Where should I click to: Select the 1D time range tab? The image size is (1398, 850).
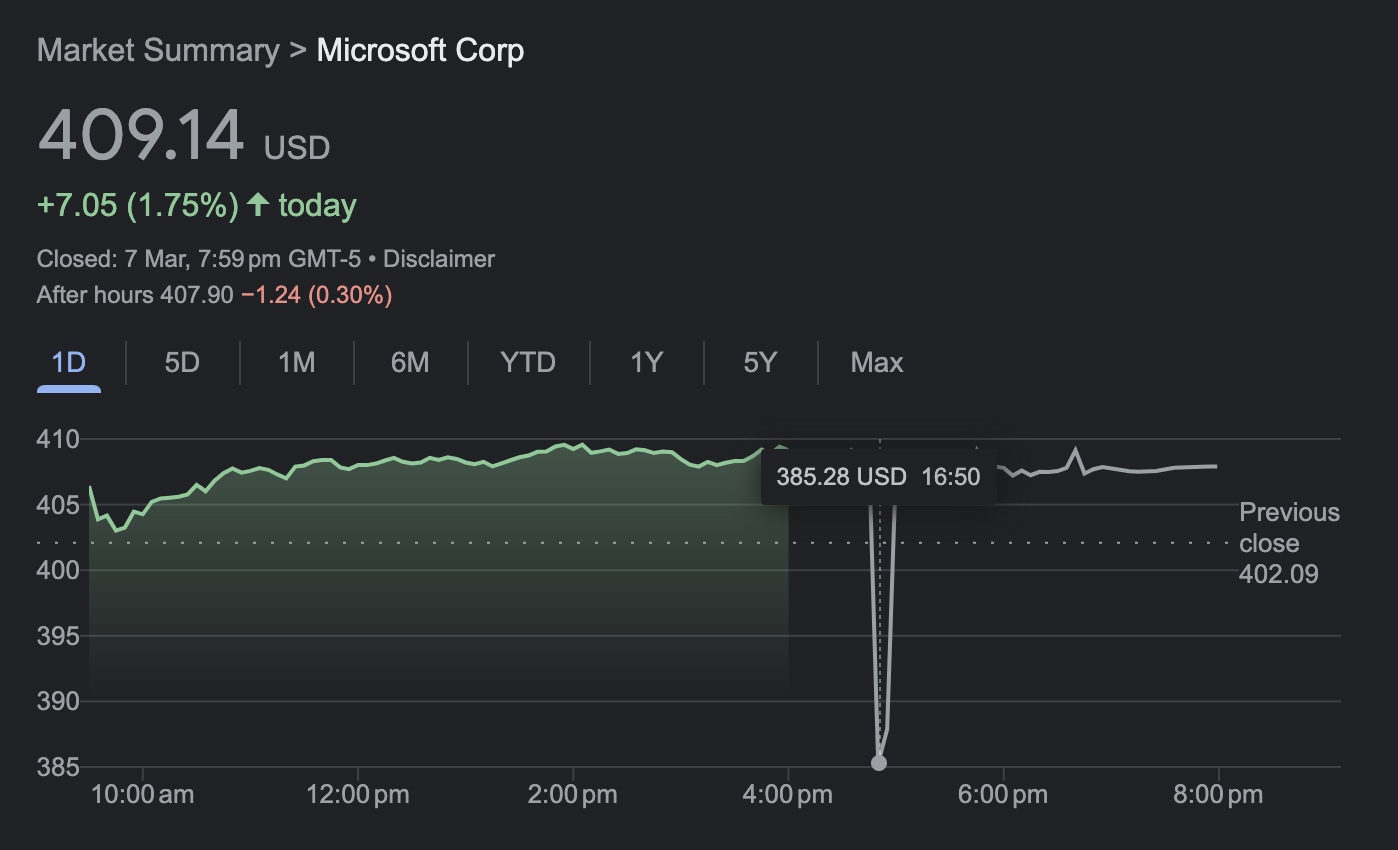click(x=69, y=362)
